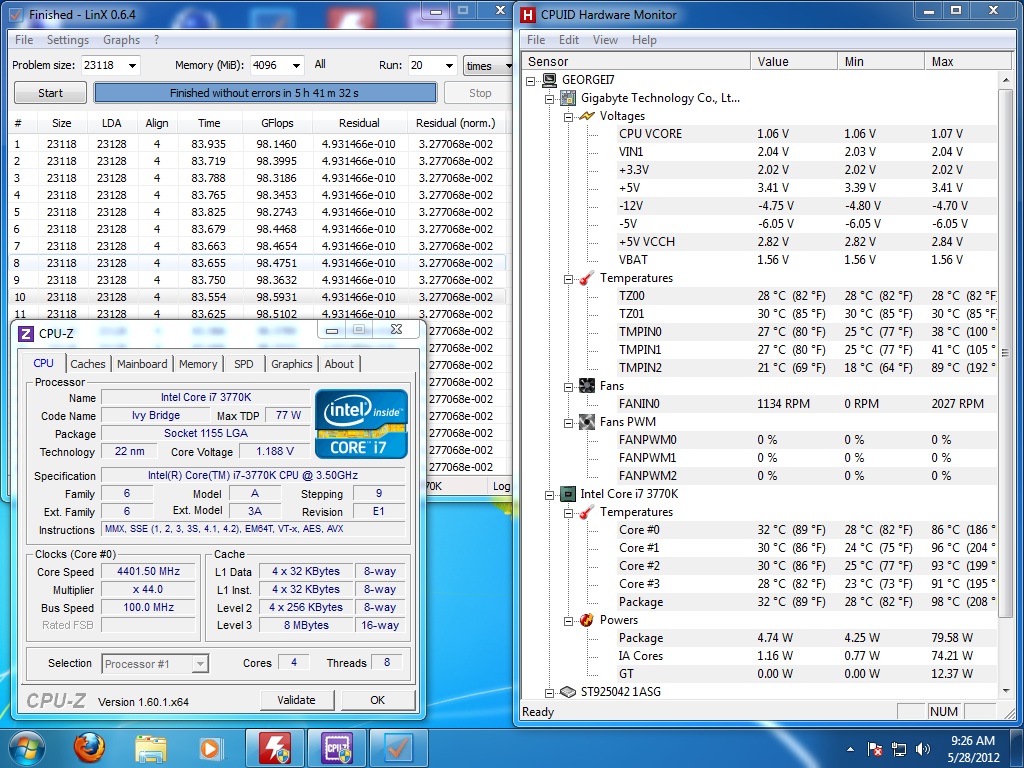The height and width of the screenshot is (768, 1024).
Task: Open the Run count dropdown
Action: pyautogui.click(x=449, y=65)
